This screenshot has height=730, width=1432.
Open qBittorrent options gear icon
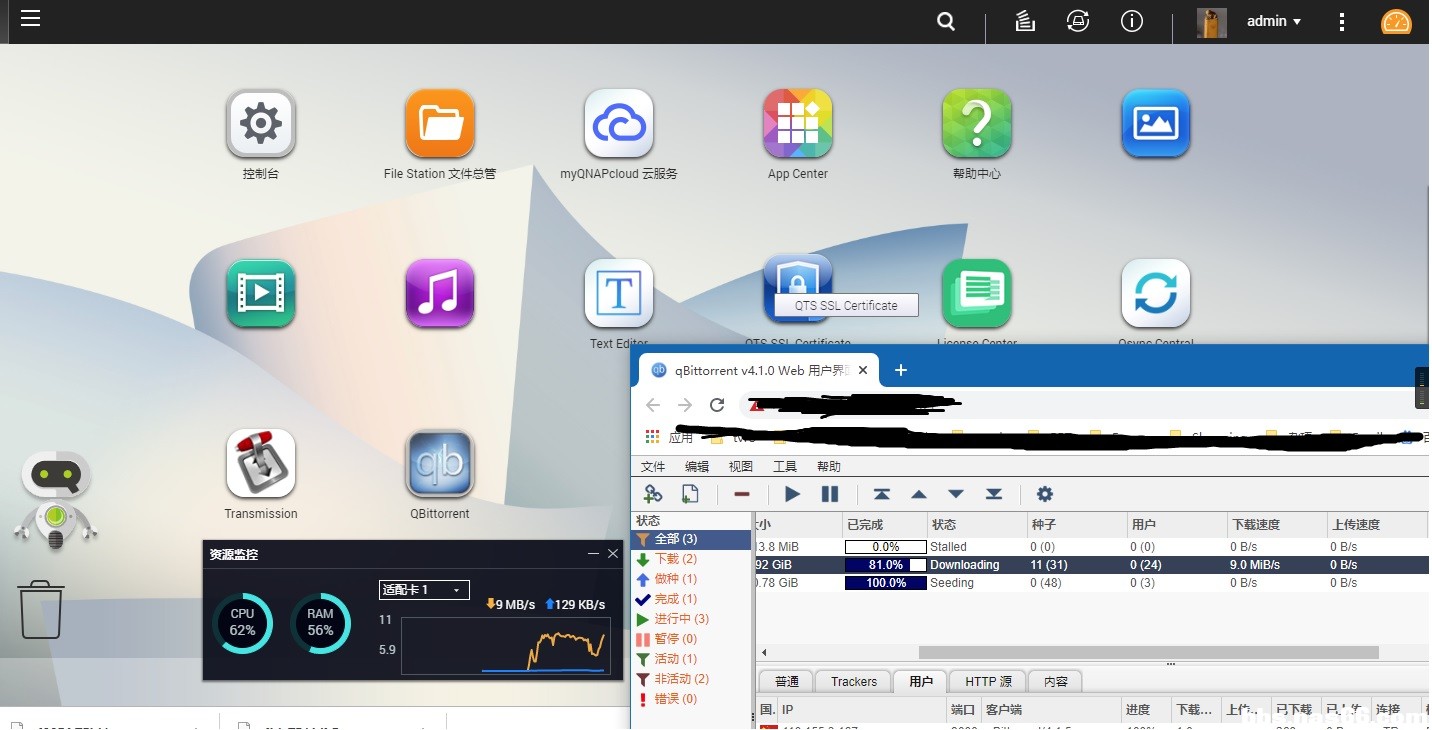pyautogui.click(x=1045, y=494)
